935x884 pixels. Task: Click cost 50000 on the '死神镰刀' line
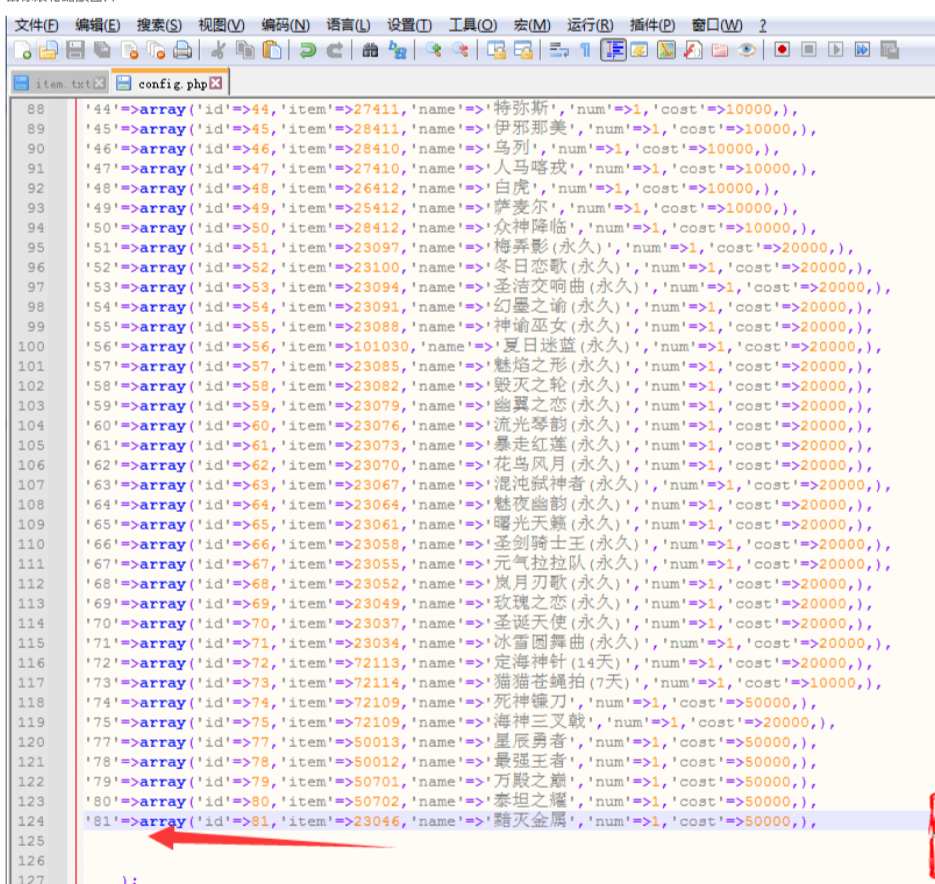(767, 703)
